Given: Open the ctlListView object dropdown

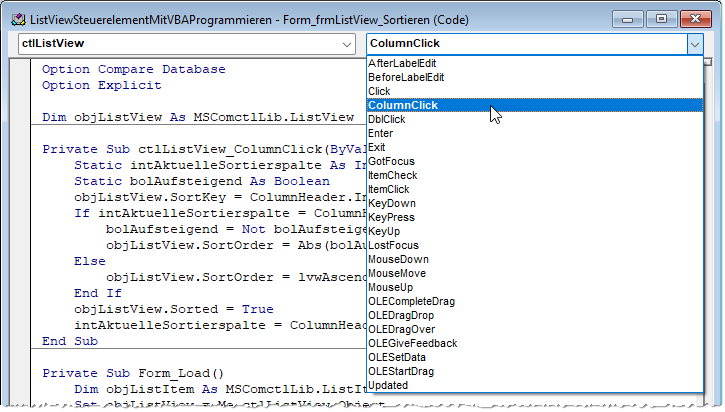Looking at the screenshot, I should tap(346, 44).
